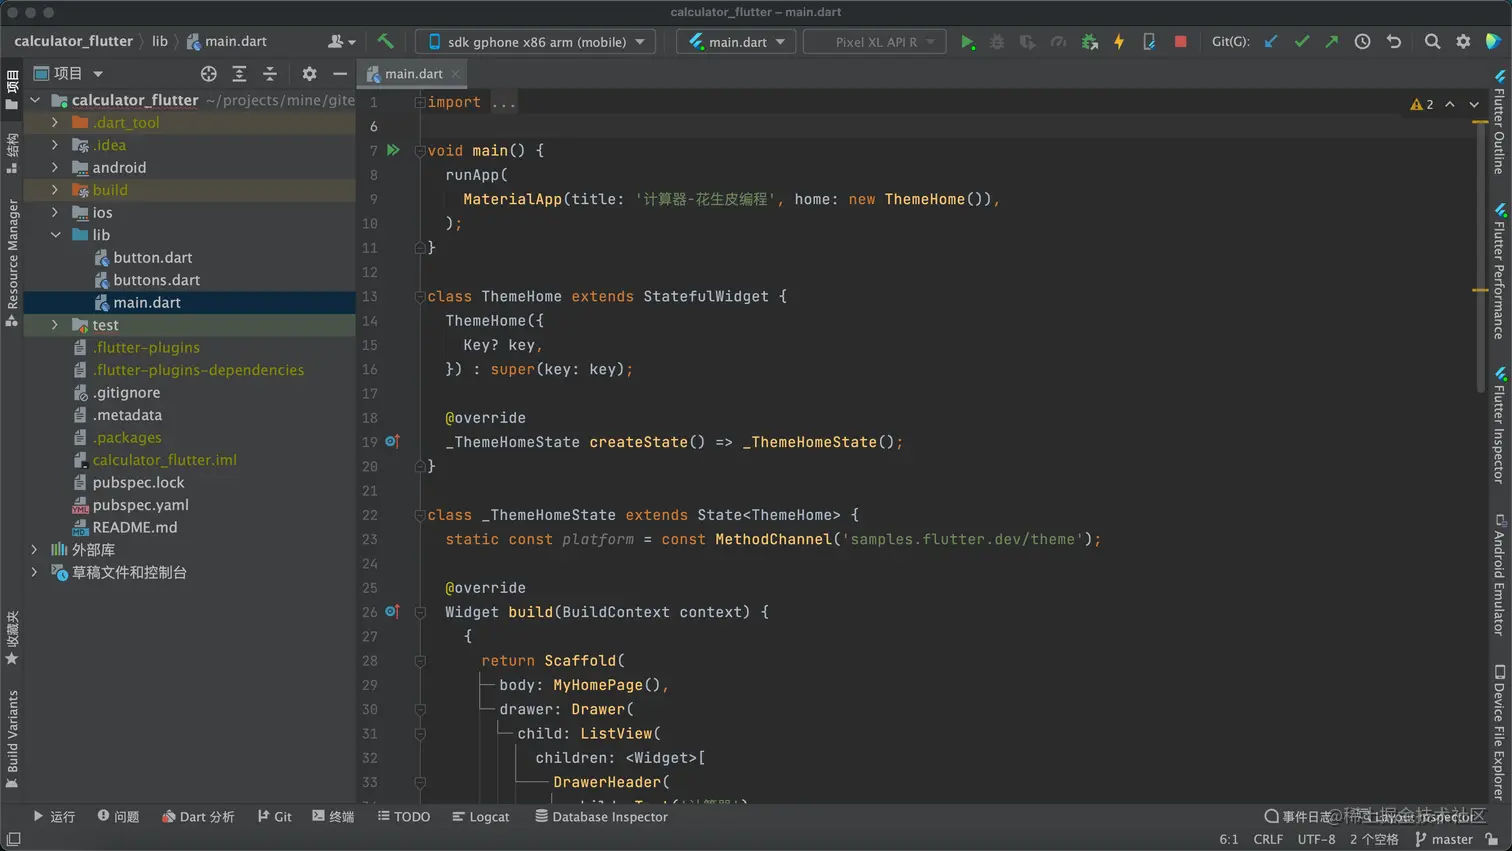Collapse the lib folder

[55, 235]
